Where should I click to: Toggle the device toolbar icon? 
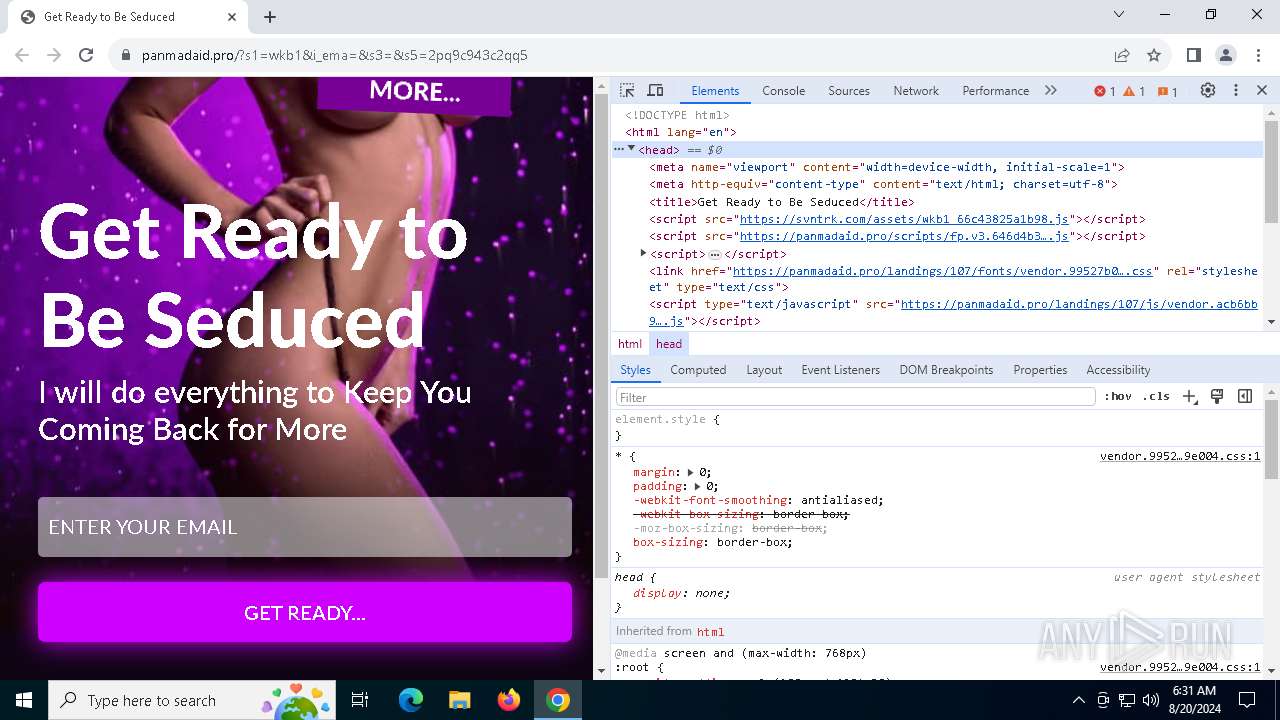point(655,90)
